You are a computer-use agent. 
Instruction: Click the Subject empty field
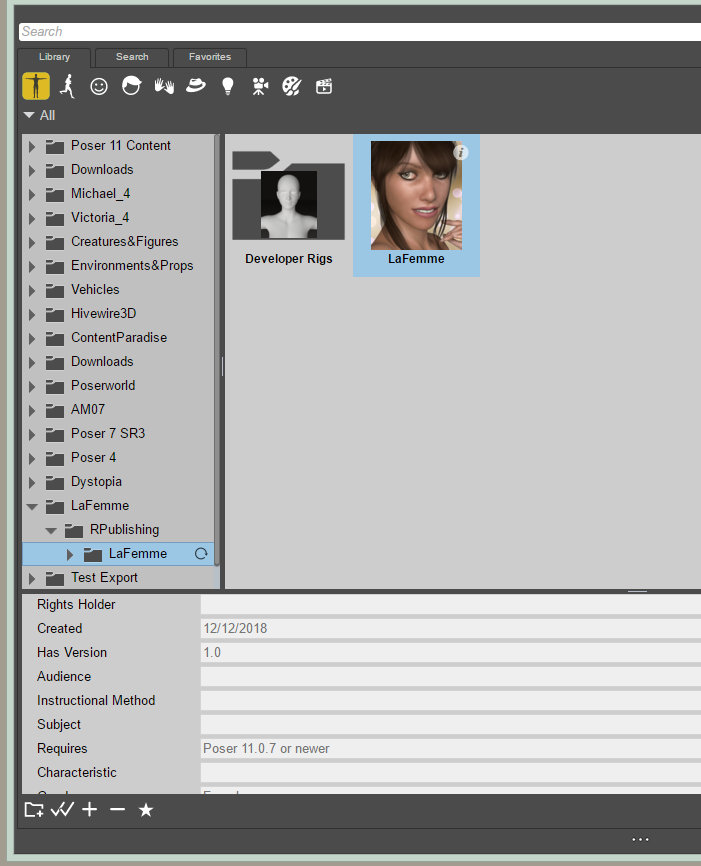pos(451,725)
